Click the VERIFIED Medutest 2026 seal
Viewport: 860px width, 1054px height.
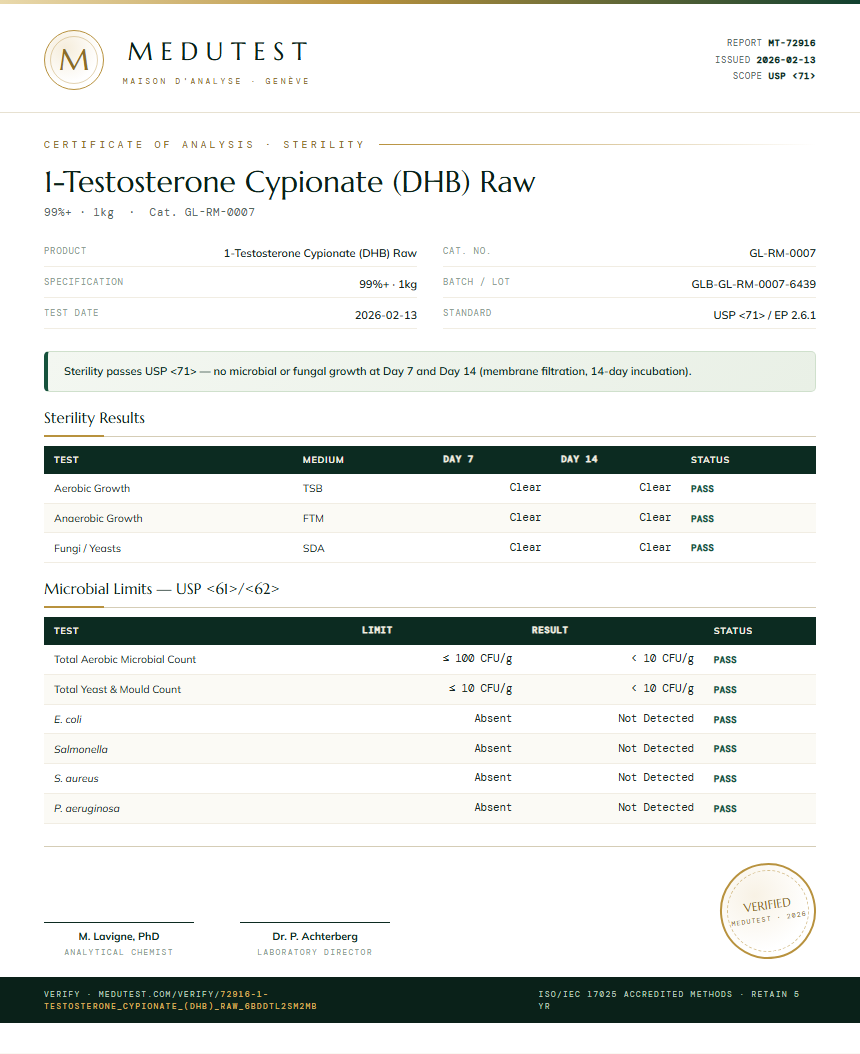click(767, 911)
